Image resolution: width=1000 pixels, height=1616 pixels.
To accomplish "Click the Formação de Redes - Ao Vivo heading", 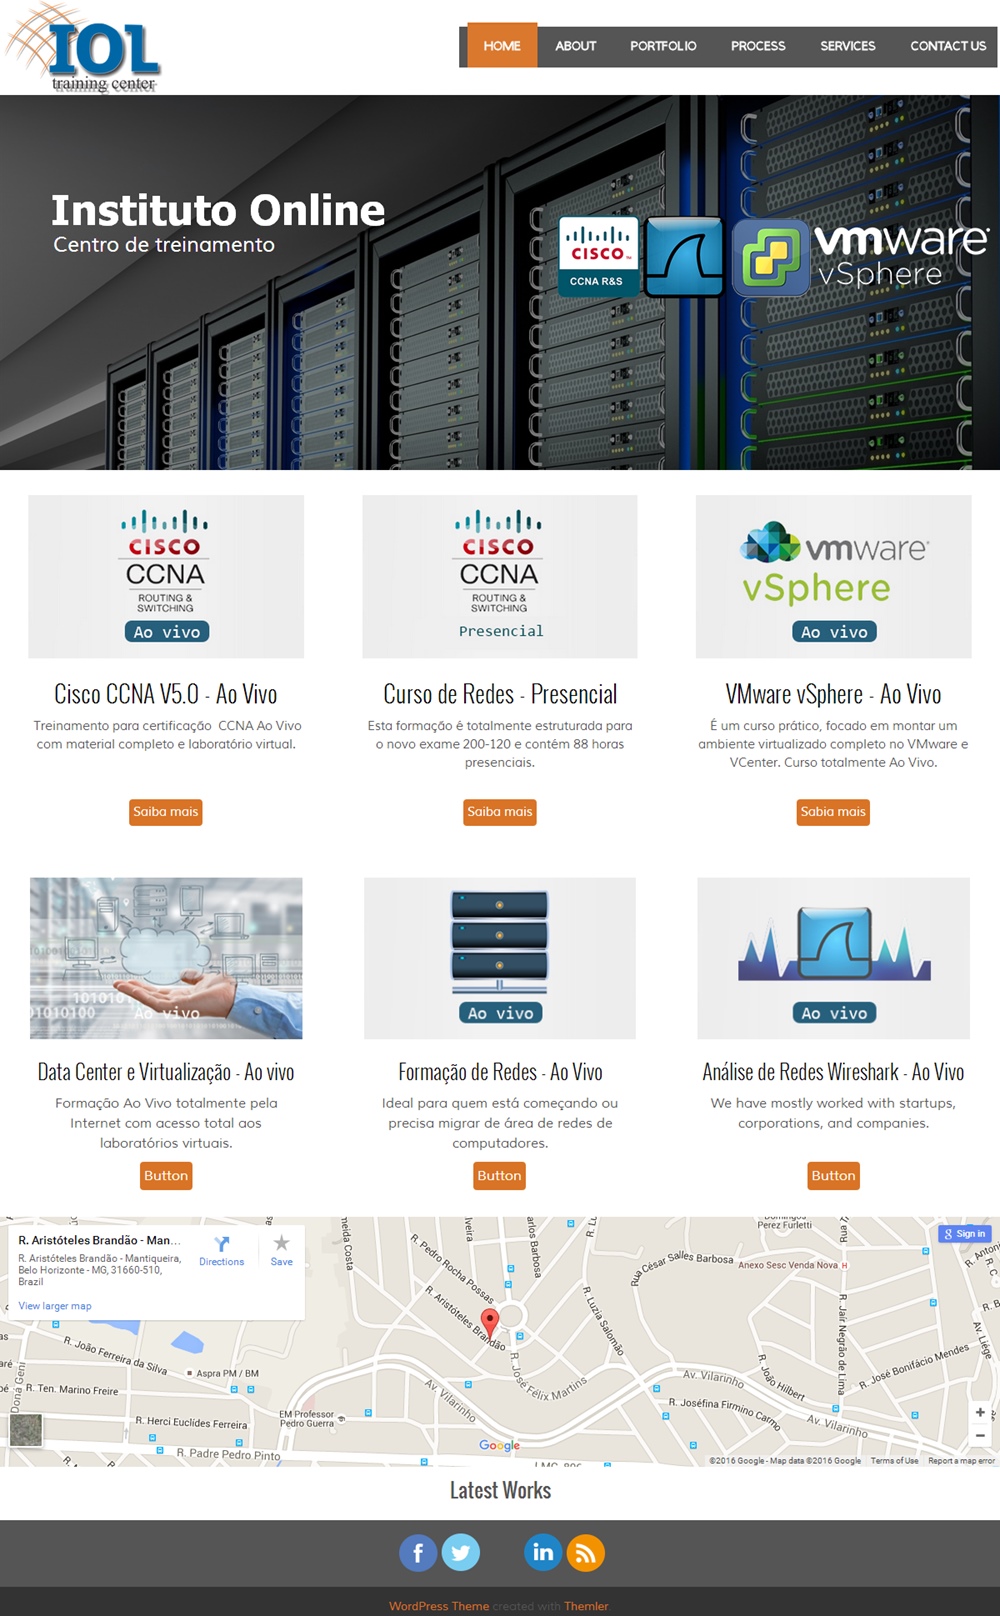I will click(x=500, y=1072).
